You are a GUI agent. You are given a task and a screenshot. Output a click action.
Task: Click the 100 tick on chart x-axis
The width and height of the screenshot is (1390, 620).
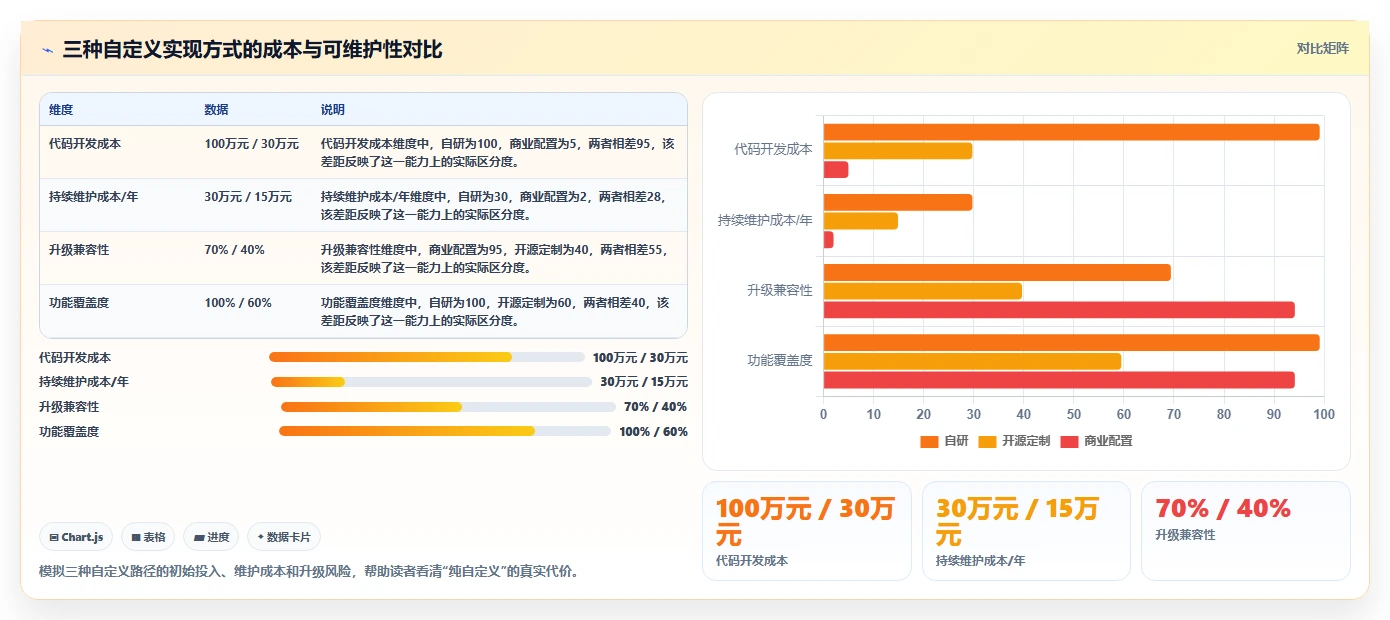pyautogui.click(x=1323, y=414)
